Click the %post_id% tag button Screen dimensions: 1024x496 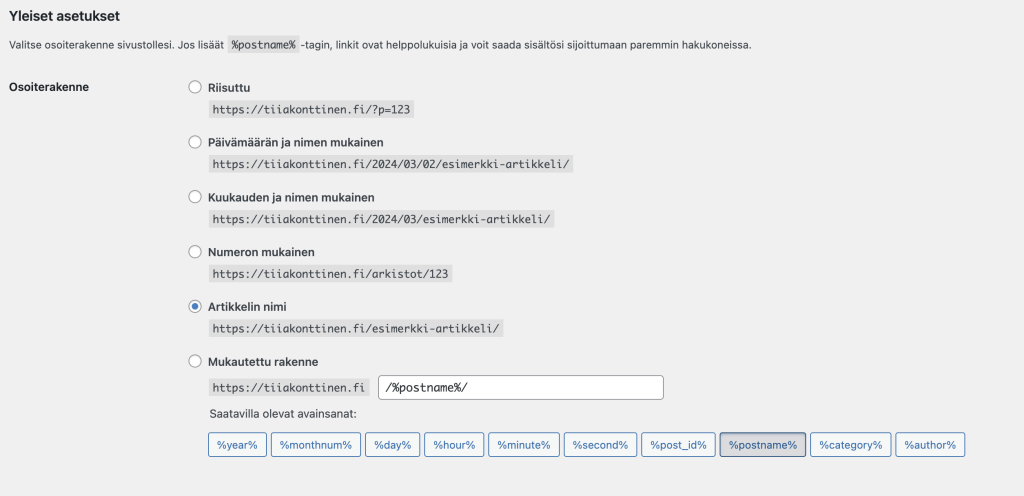[679, 445]
